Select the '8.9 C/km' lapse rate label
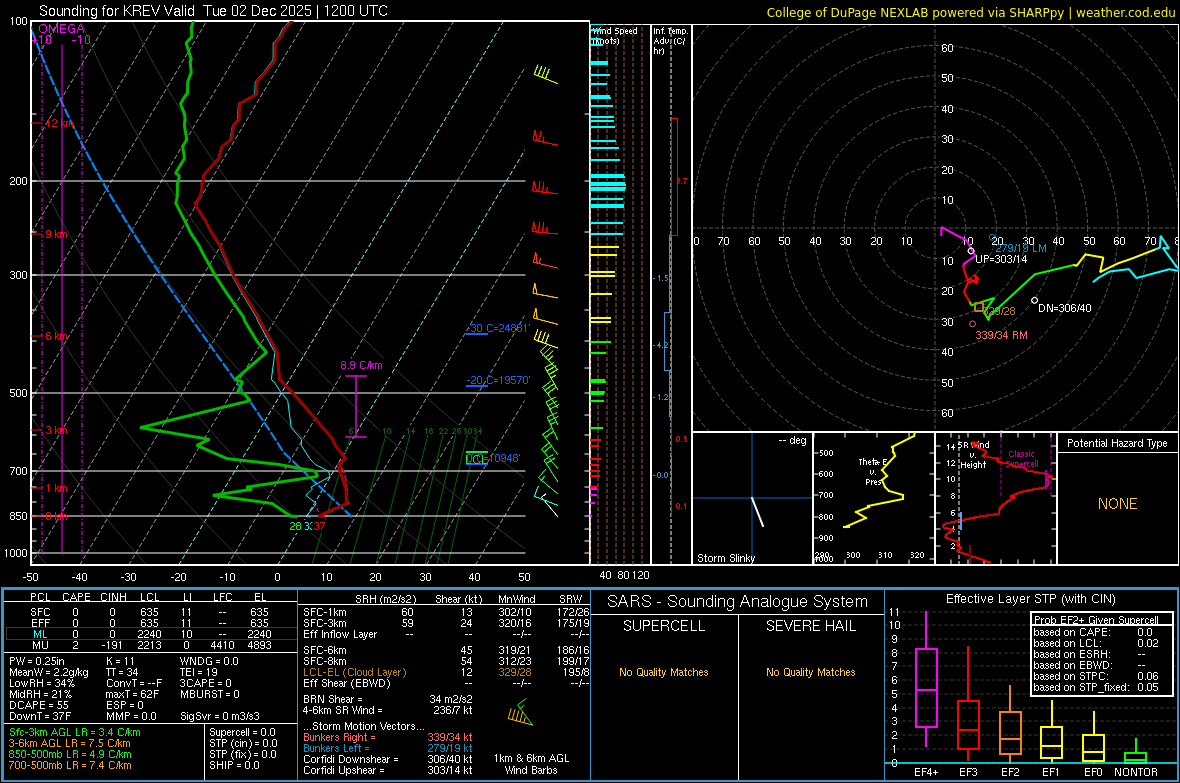 pos(361,365)
